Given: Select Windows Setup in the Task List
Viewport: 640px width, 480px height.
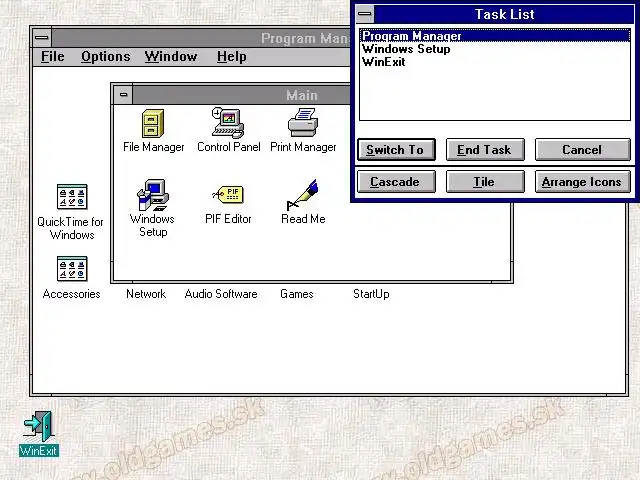Looking at the screenshot, I should click(495, 49).
